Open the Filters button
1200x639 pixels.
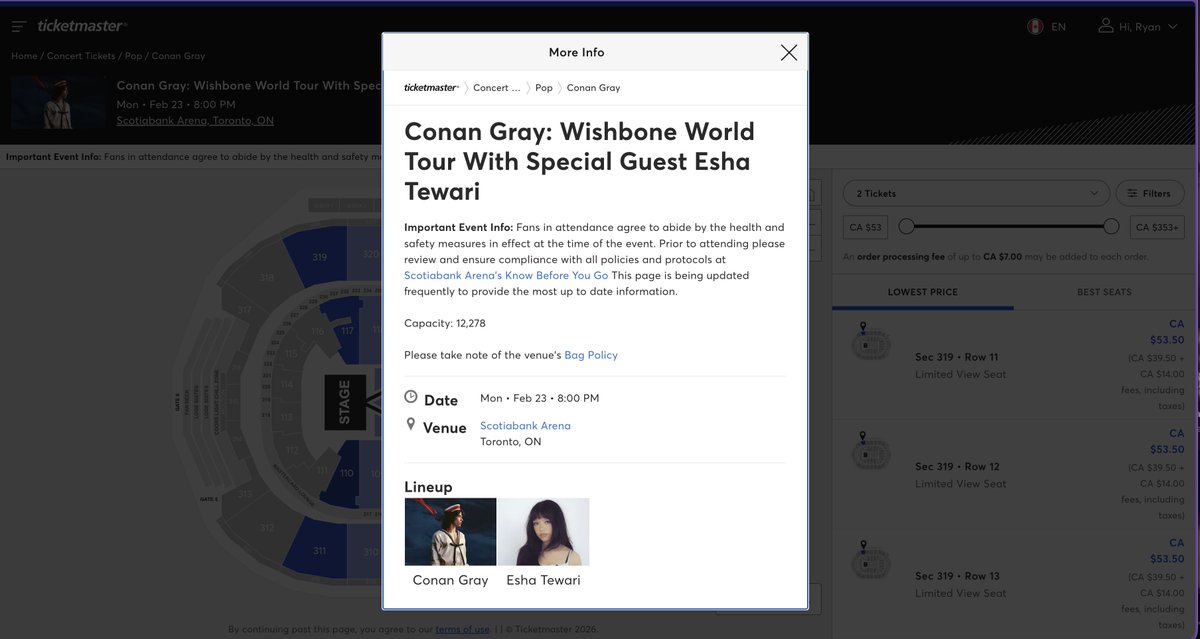1150,193
